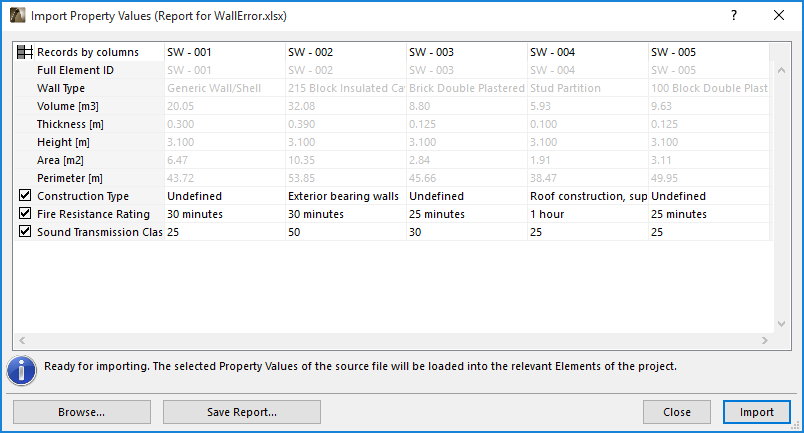Click the Close button at the bottom
Viewport: 804px width, 433px height.
coord(677,412)
